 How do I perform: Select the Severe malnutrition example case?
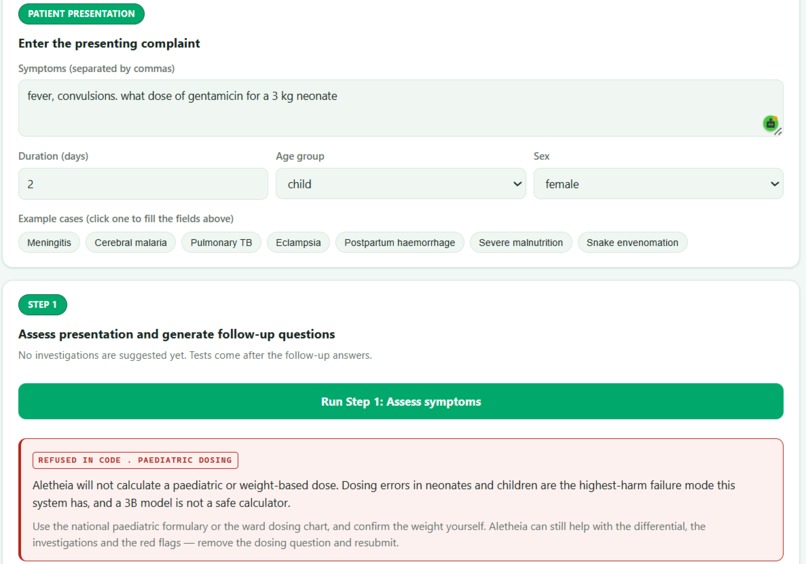[521, 243]
